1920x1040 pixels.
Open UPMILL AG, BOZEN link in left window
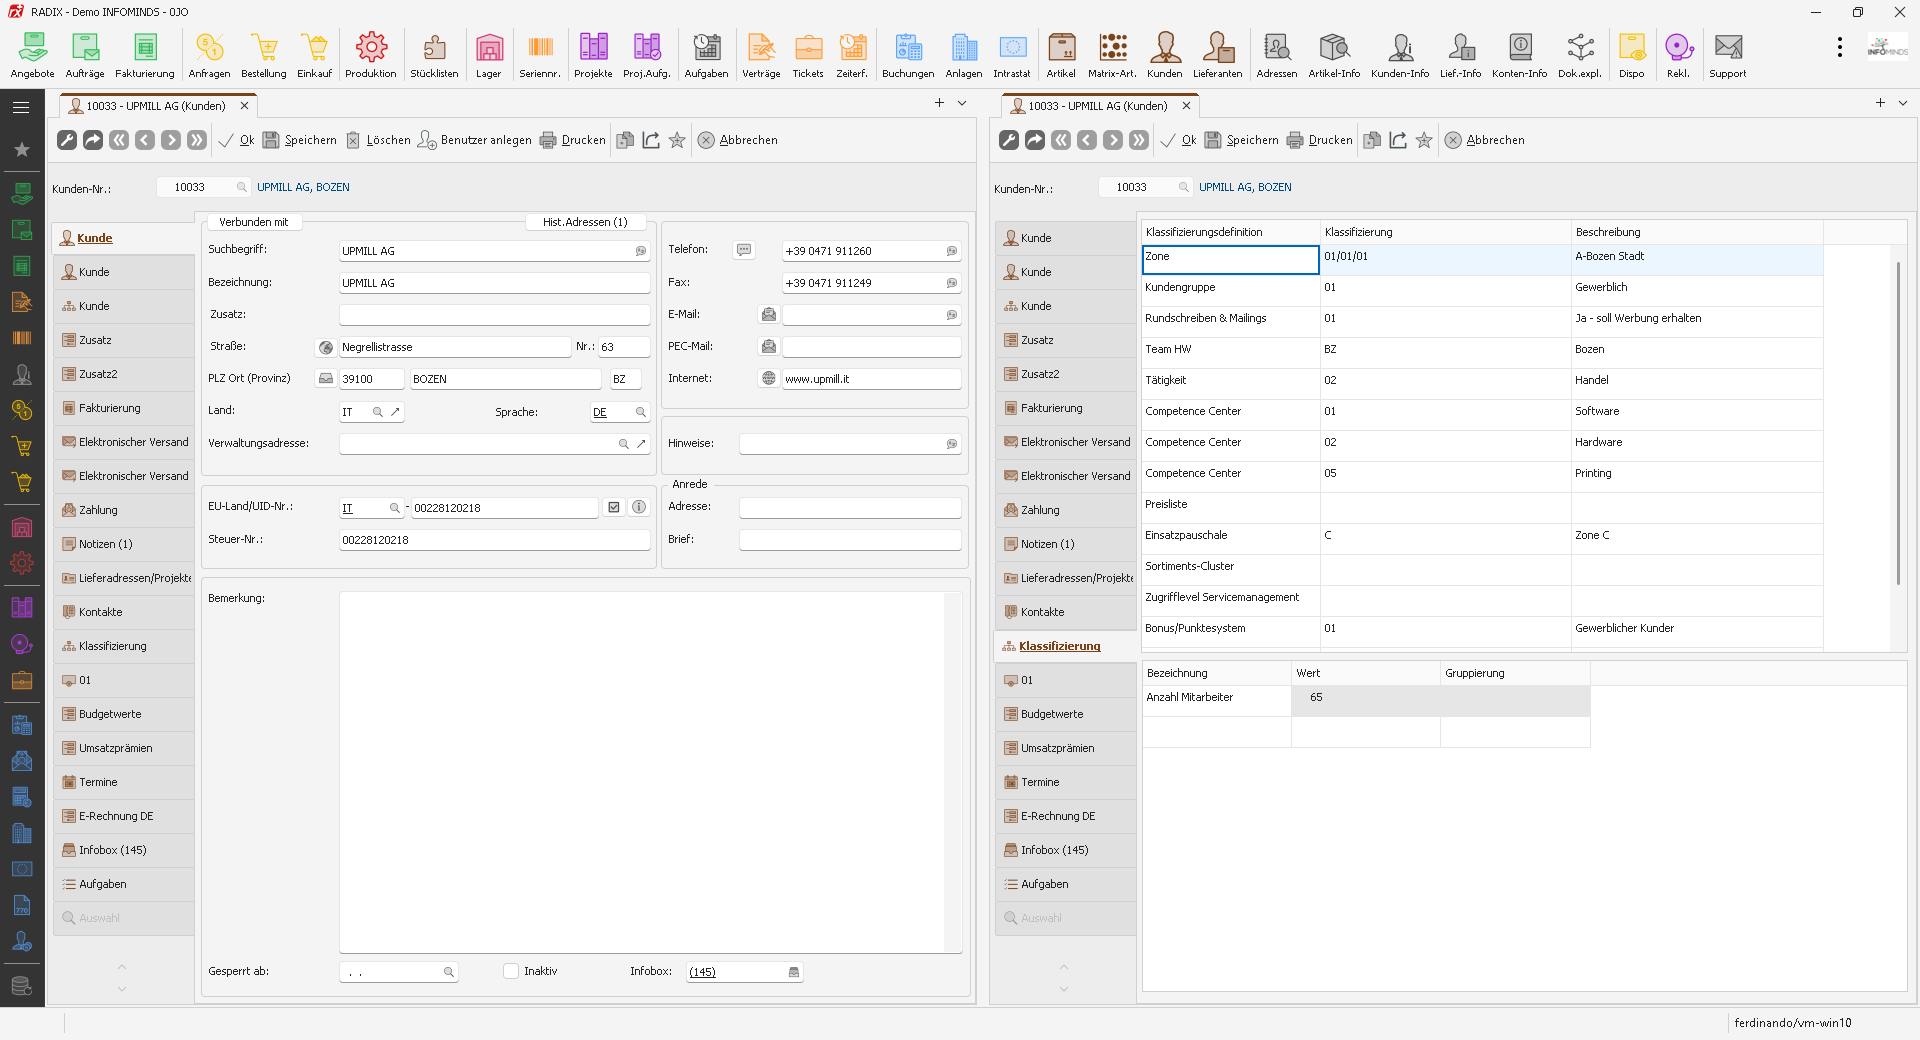click(303, 187)
